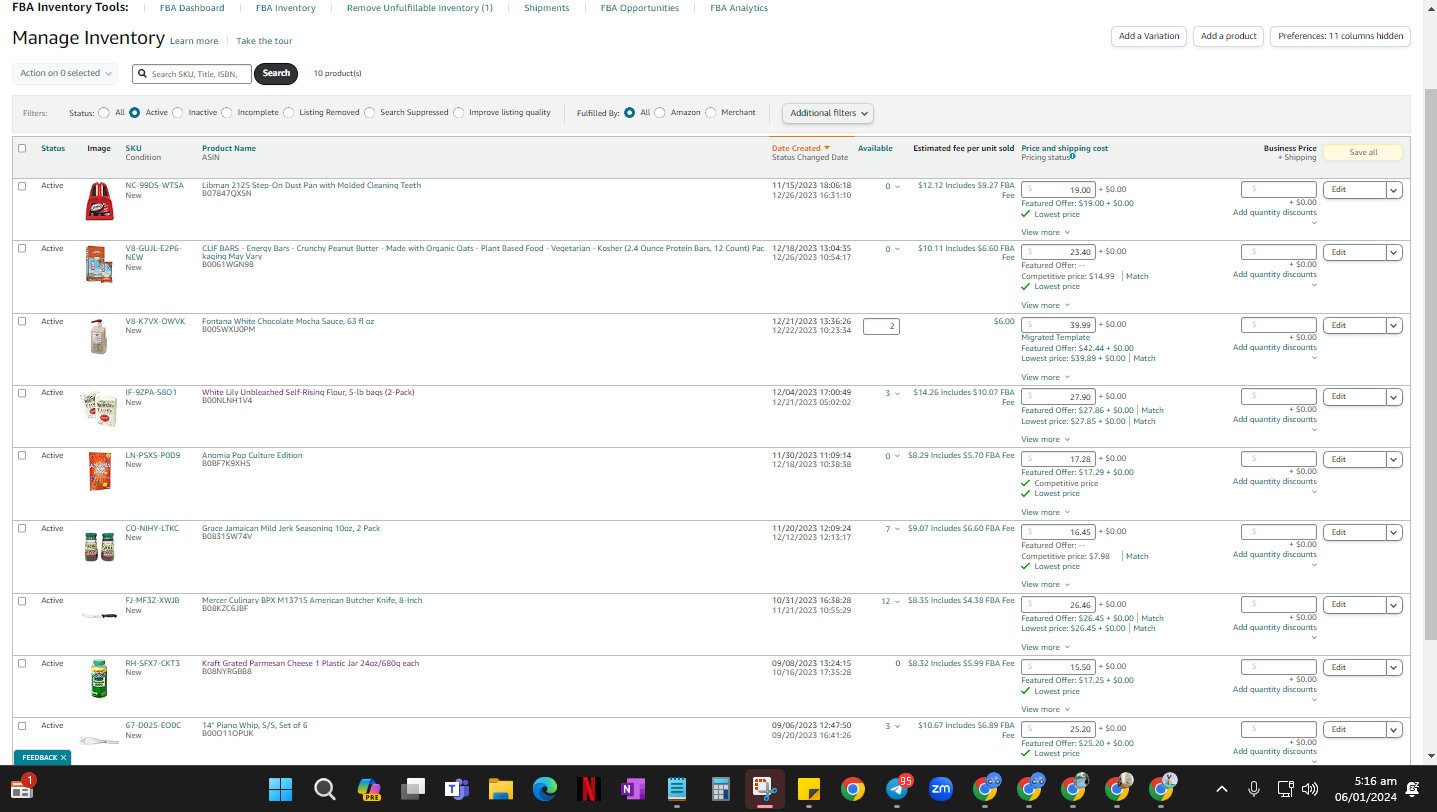The width and height of the screenshot is (1437, 812).
Task: Open Preferences: 11 columns hidden
Action: point(1340,36)
